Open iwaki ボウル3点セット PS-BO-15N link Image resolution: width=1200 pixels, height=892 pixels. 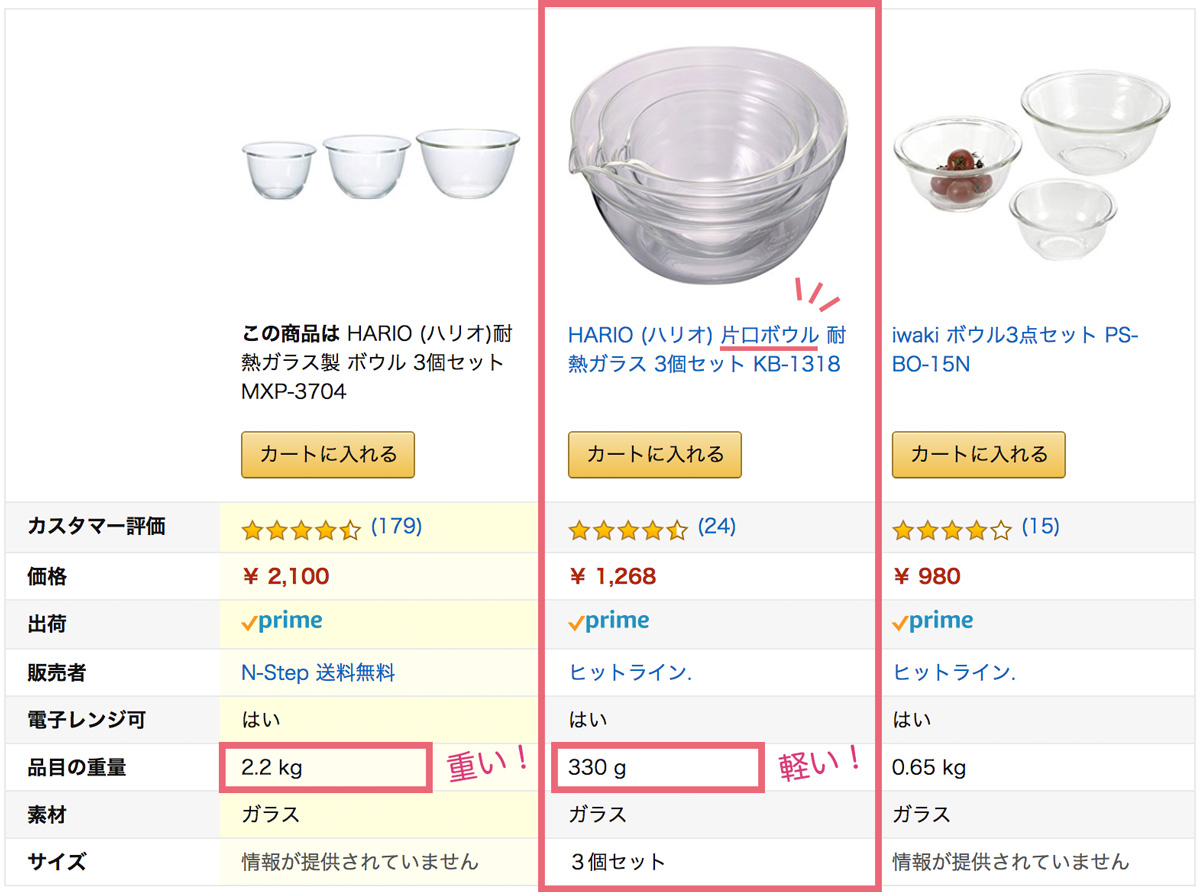tap(1014, 349)
